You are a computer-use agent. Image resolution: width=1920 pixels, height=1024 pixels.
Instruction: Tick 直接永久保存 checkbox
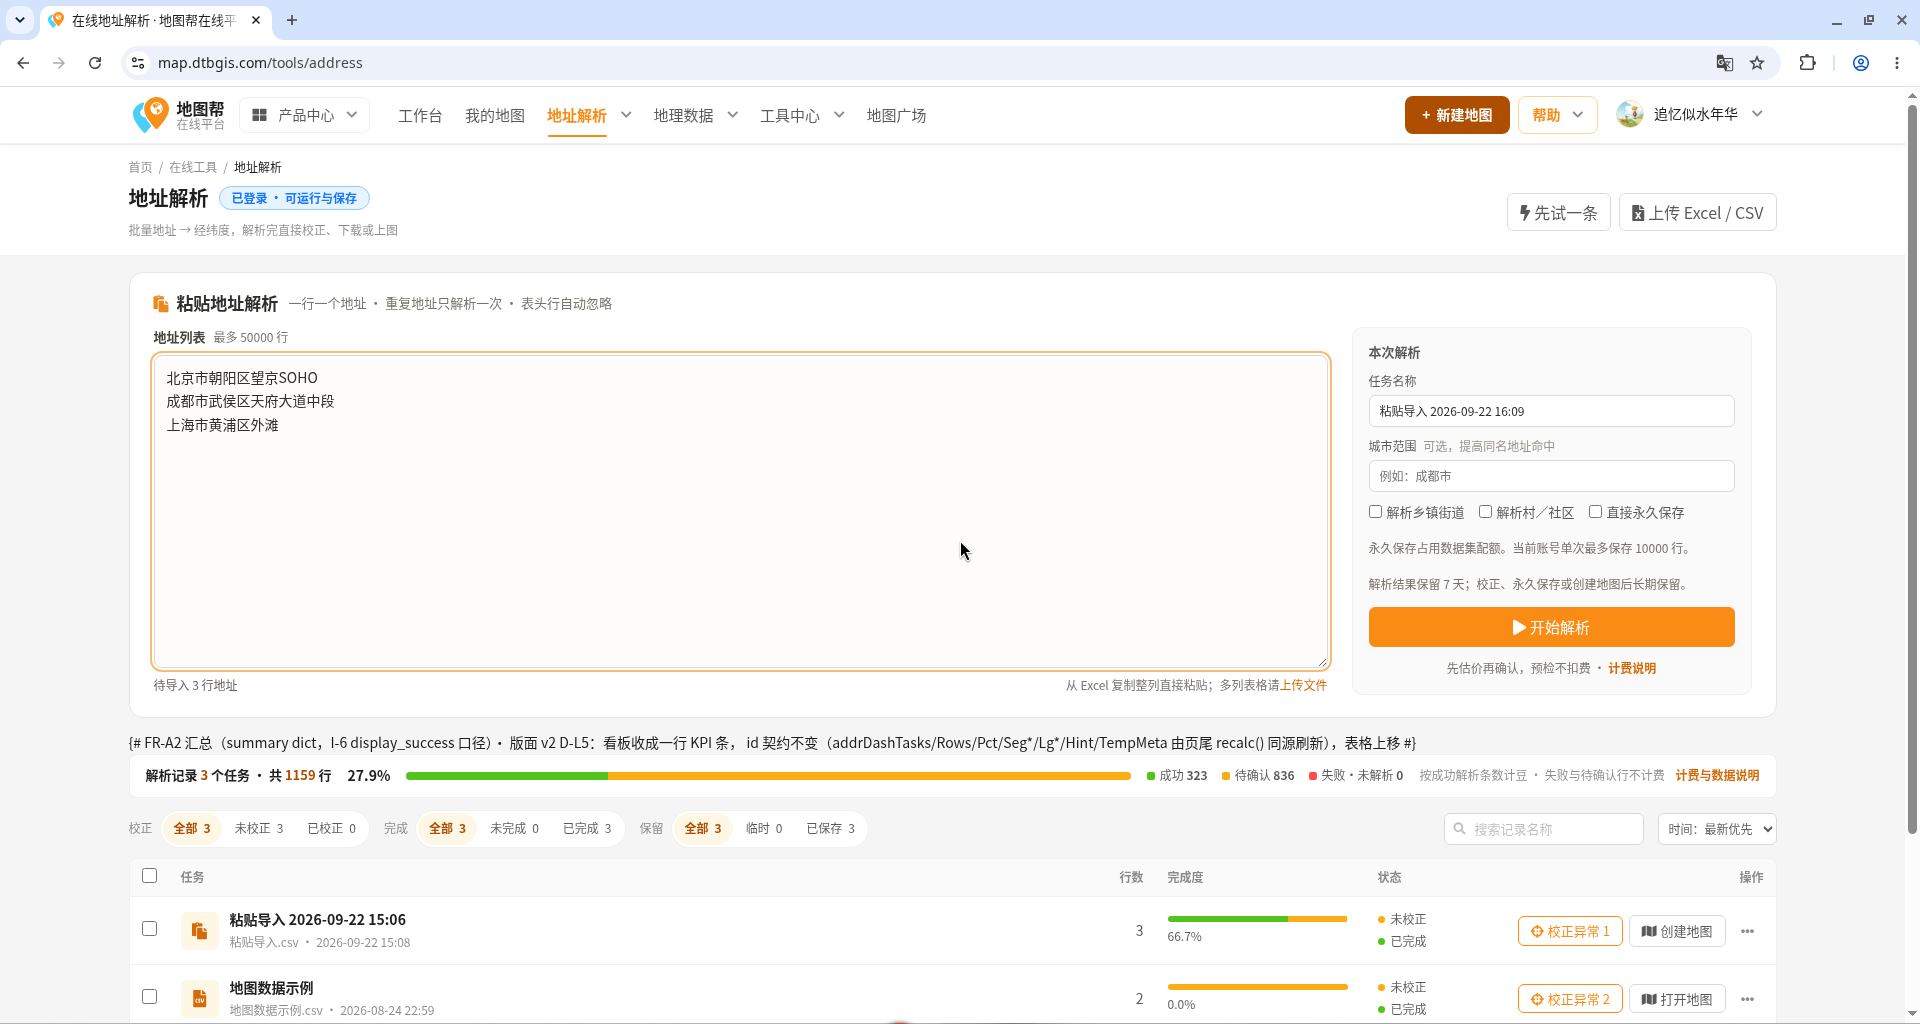1596,512
